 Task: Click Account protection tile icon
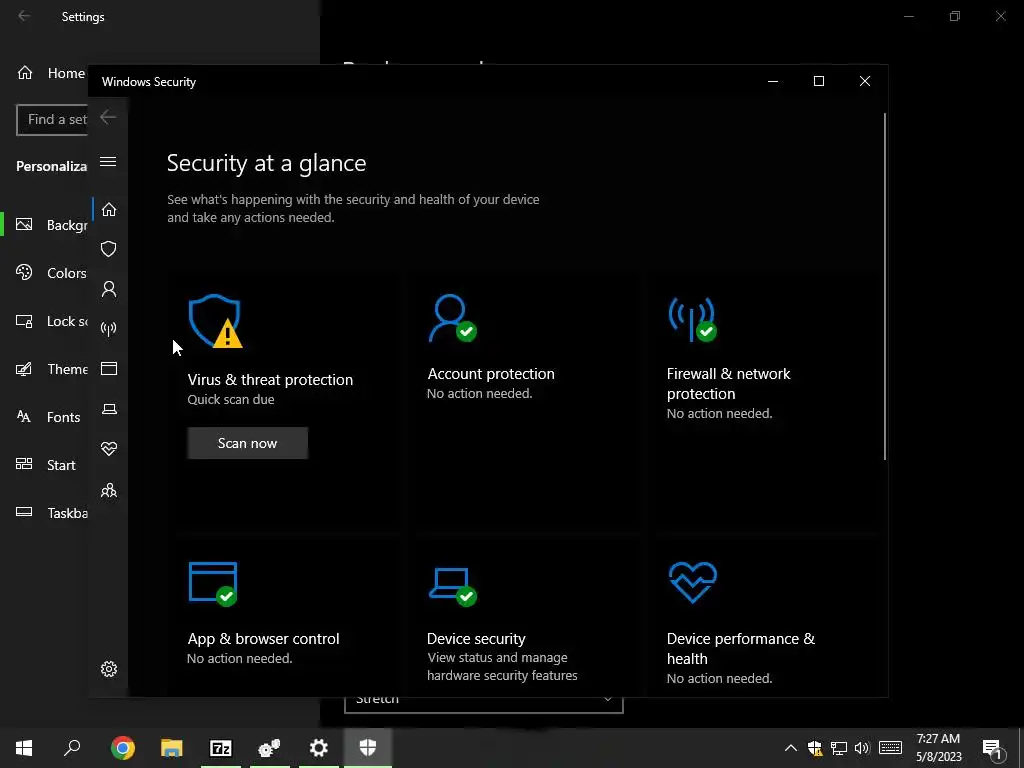coord(452,318)
